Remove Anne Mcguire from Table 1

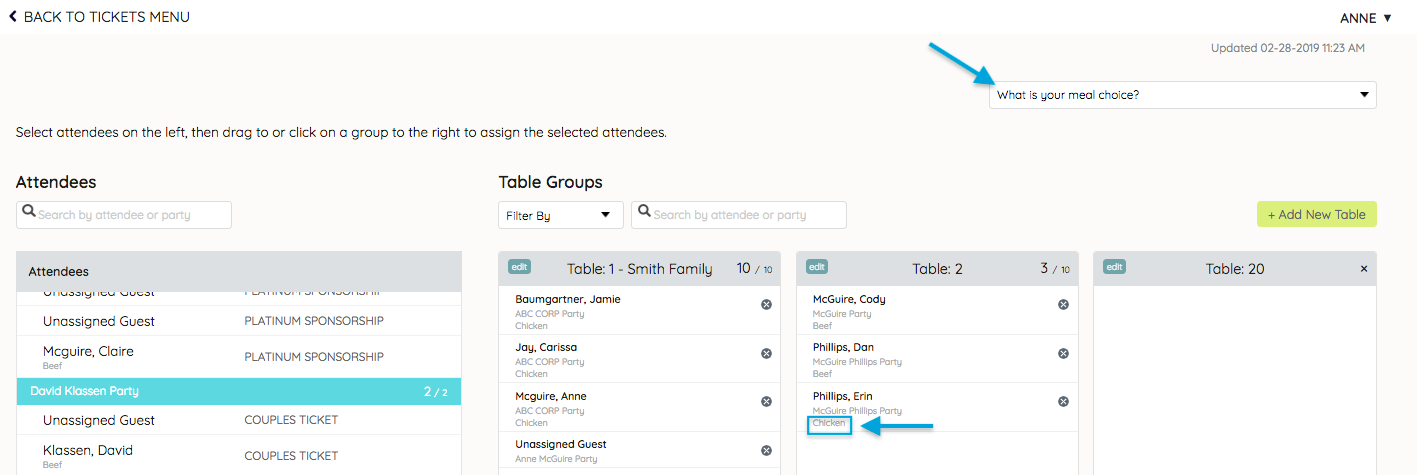pos(766,402)
